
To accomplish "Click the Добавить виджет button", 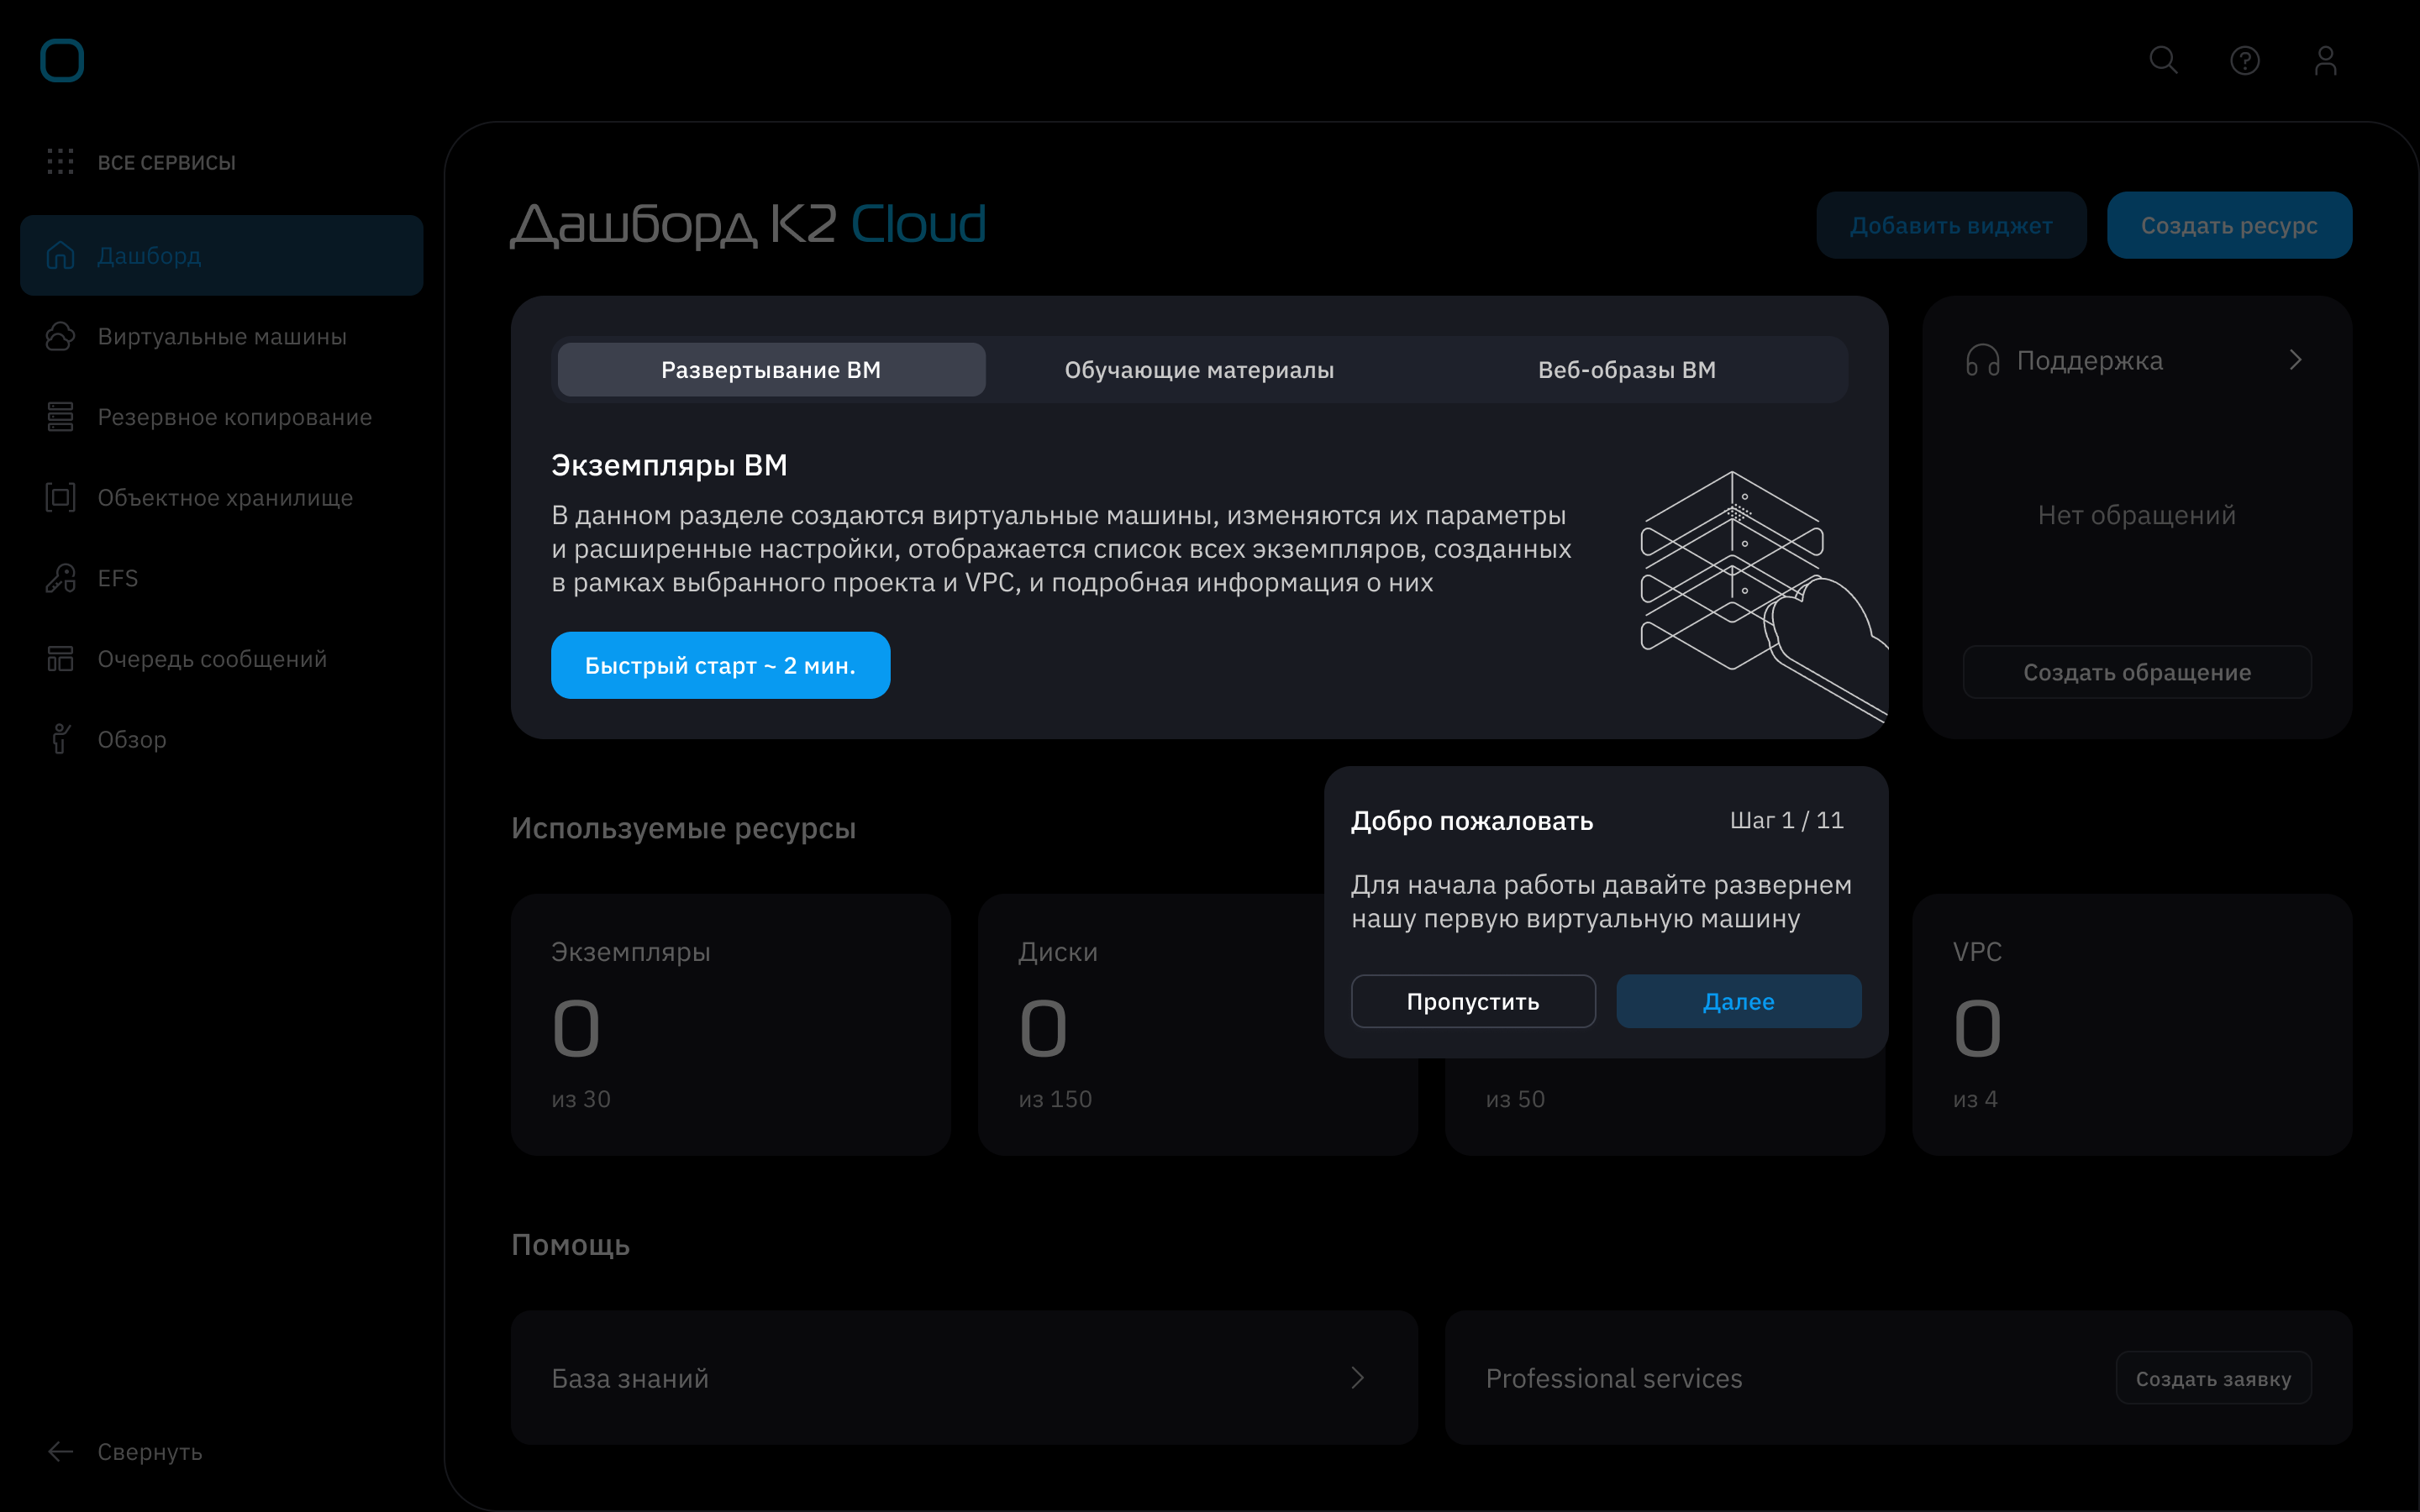I will [x=1951, y=225].
